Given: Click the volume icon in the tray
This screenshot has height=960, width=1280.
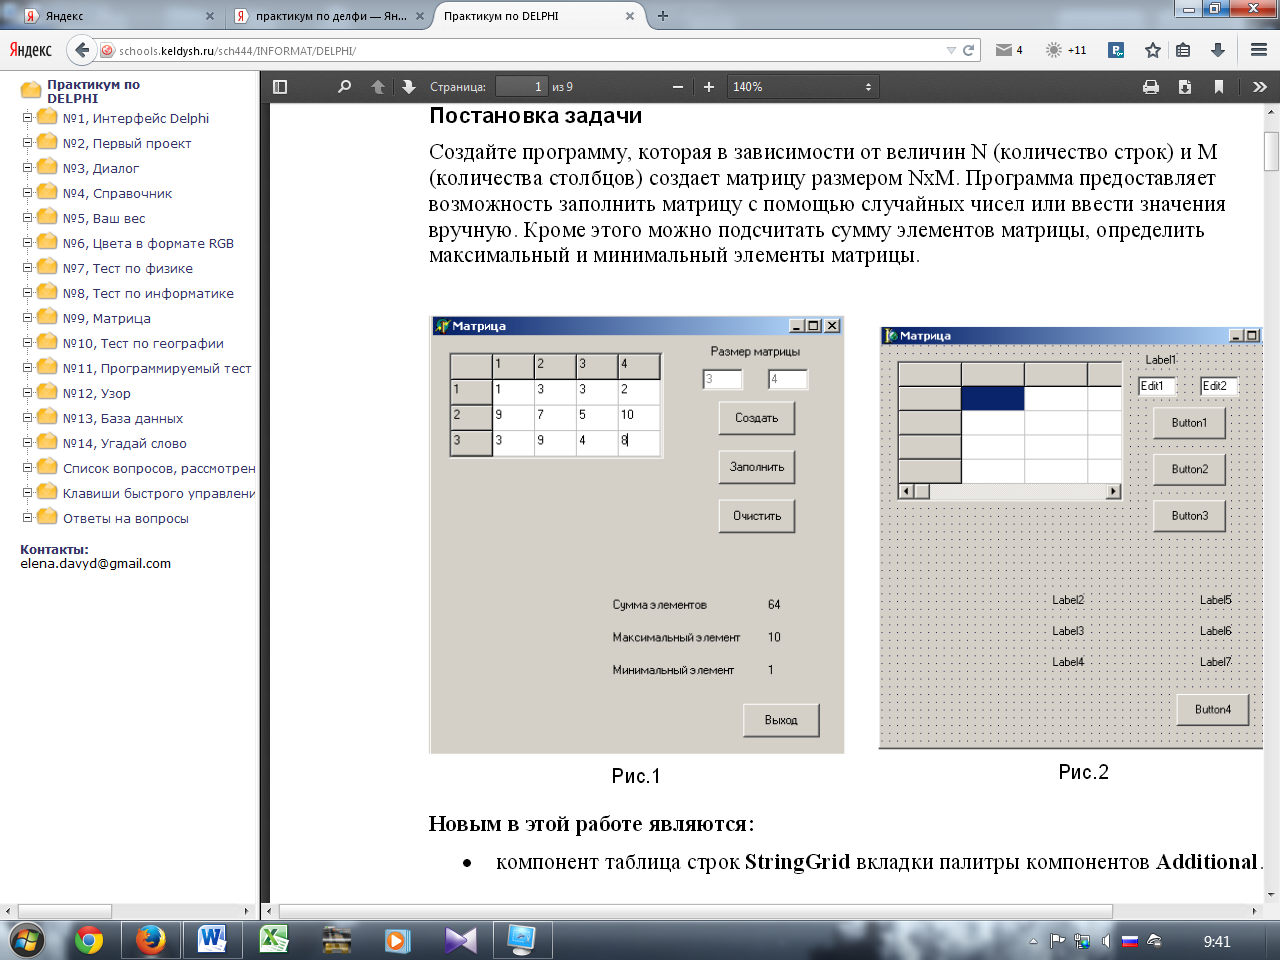Looking at the screenshot, I should pyautogui.click(x=1106, y=941).
